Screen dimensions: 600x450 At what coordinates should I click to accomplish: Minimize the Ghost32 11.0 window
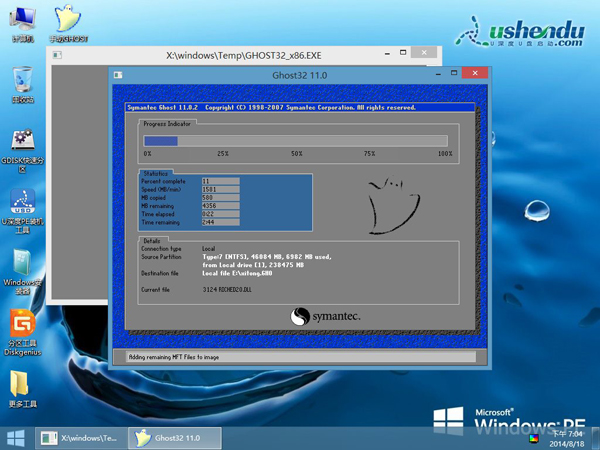tap(439, 73)
